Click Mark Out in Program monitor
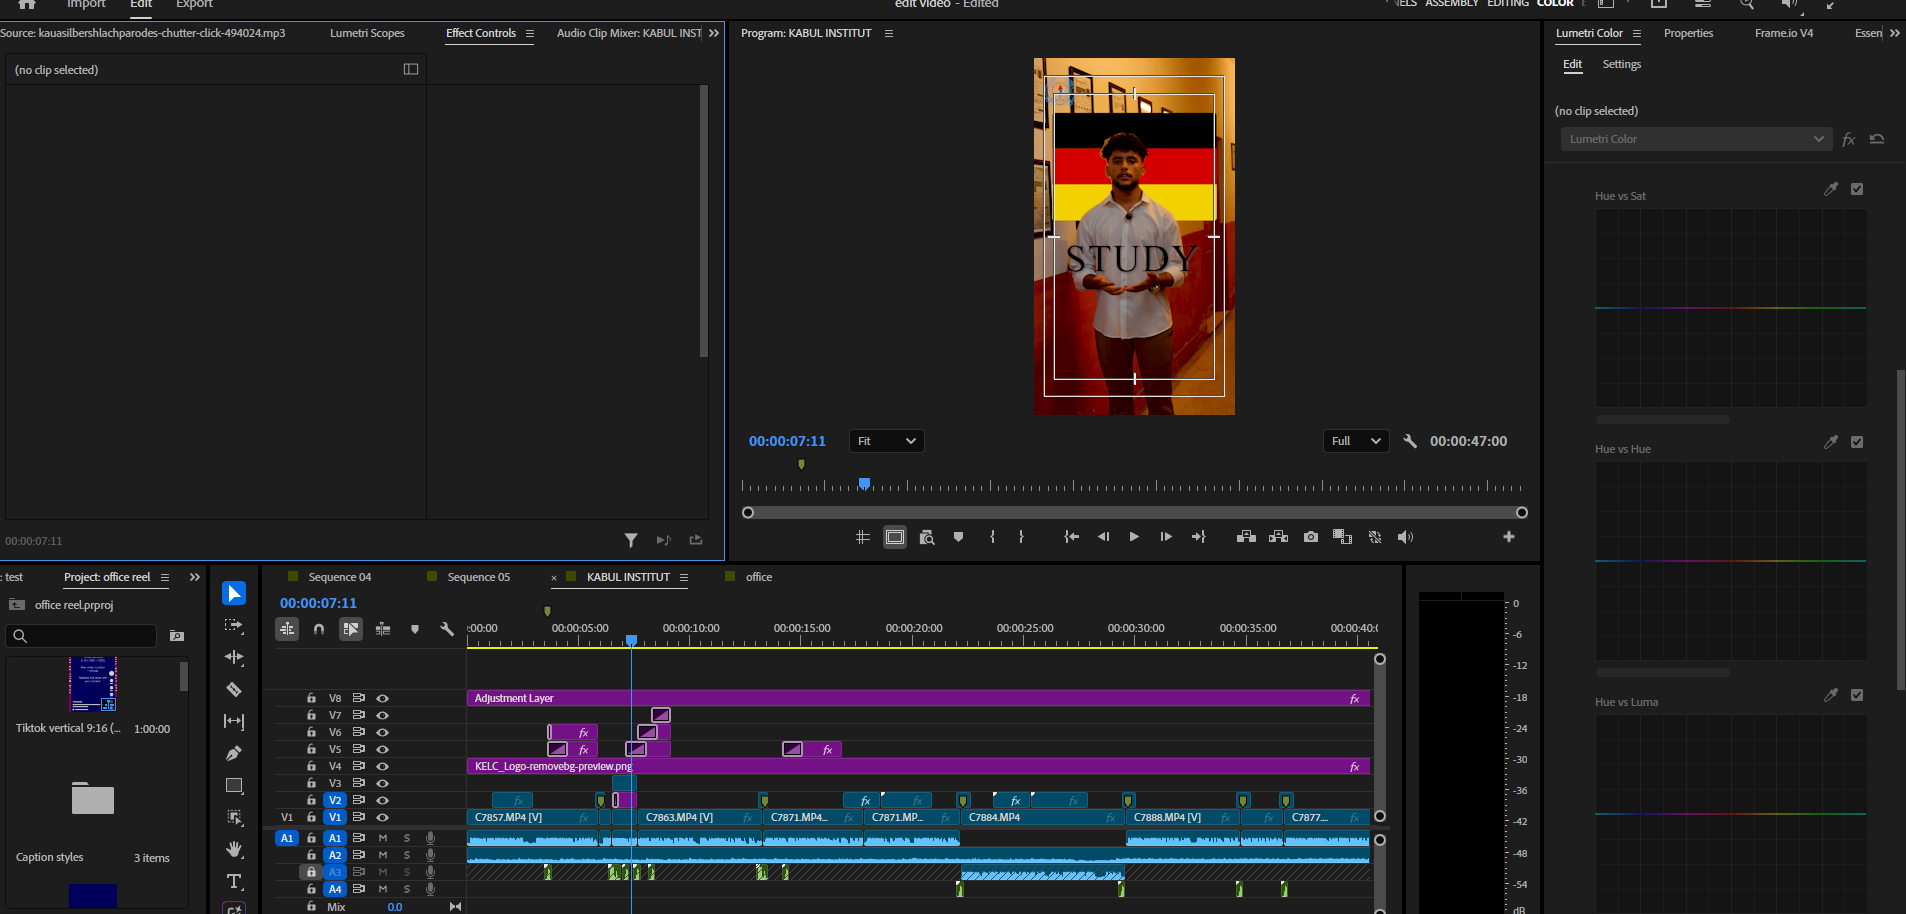This screenshot has width=1906, height=914. pos(1021,537)
